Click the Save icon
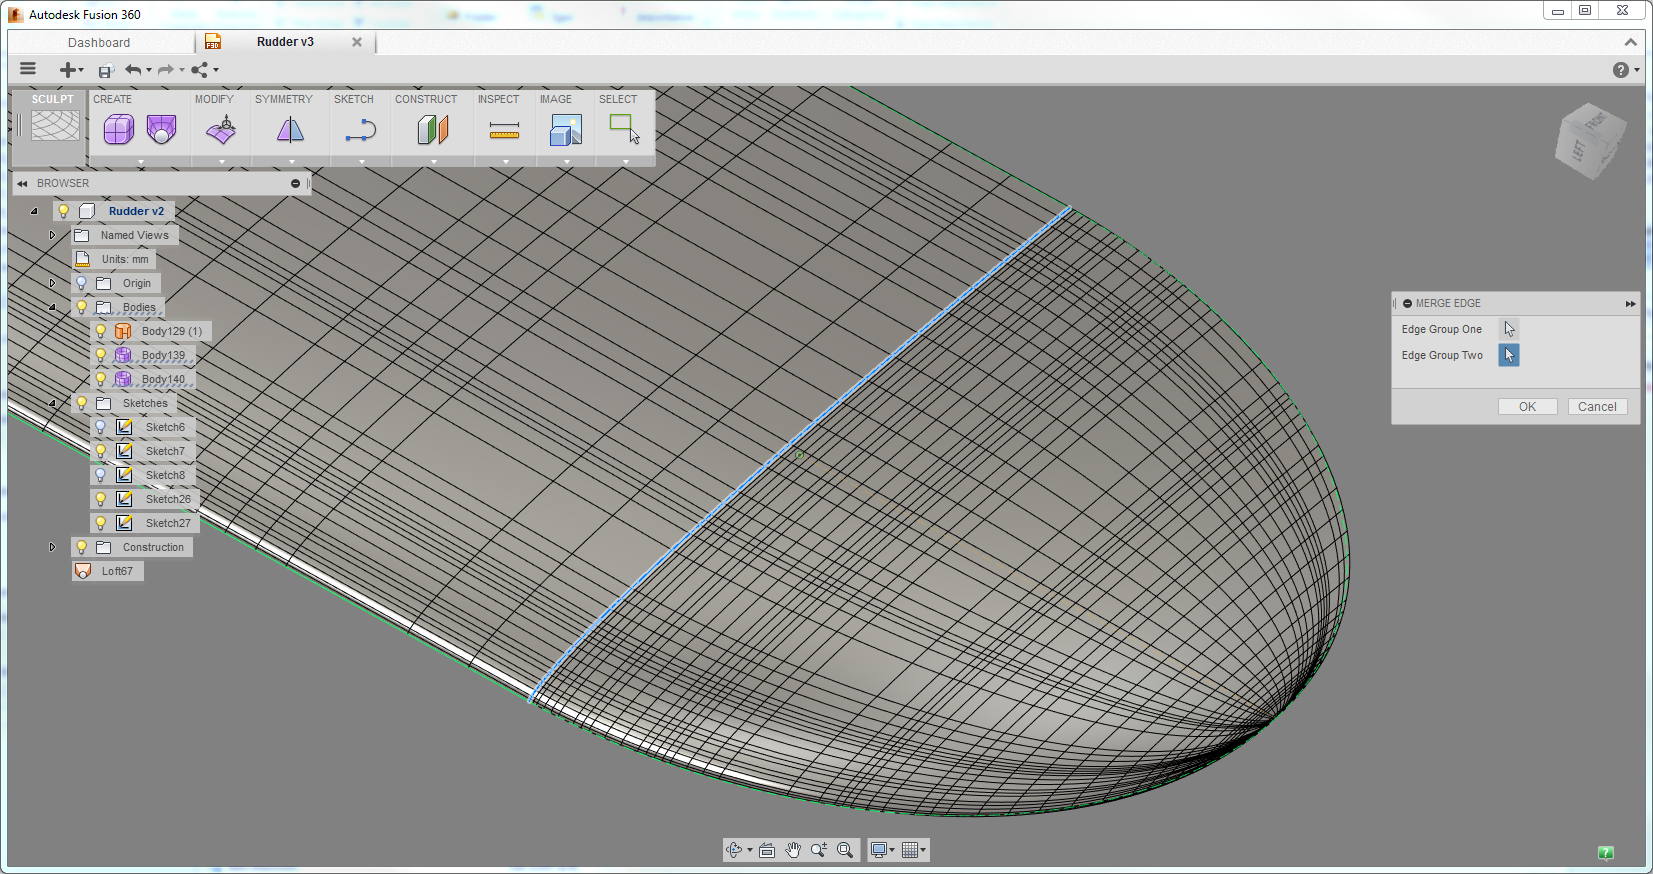Viewport: 1653px width, 874px height. (x=105, y=70)
